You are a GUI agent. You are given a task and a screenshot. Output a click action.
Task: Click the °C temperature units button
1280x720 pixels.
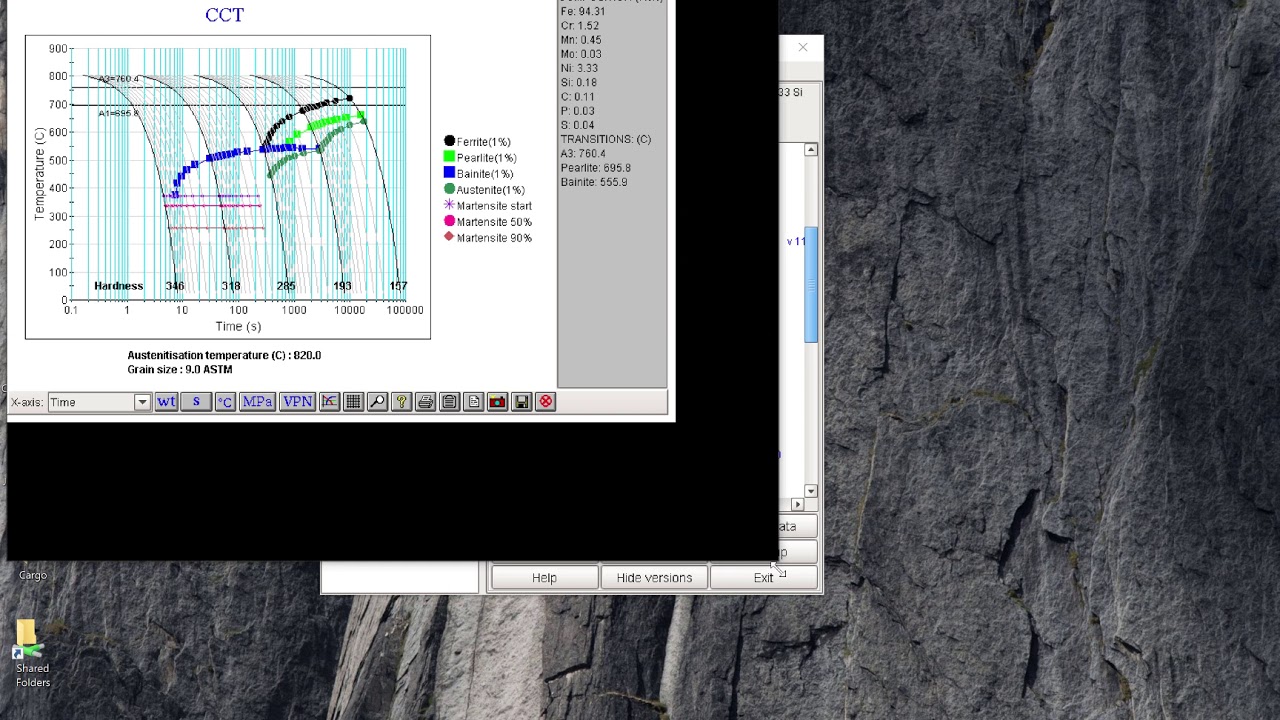(224, 402)
